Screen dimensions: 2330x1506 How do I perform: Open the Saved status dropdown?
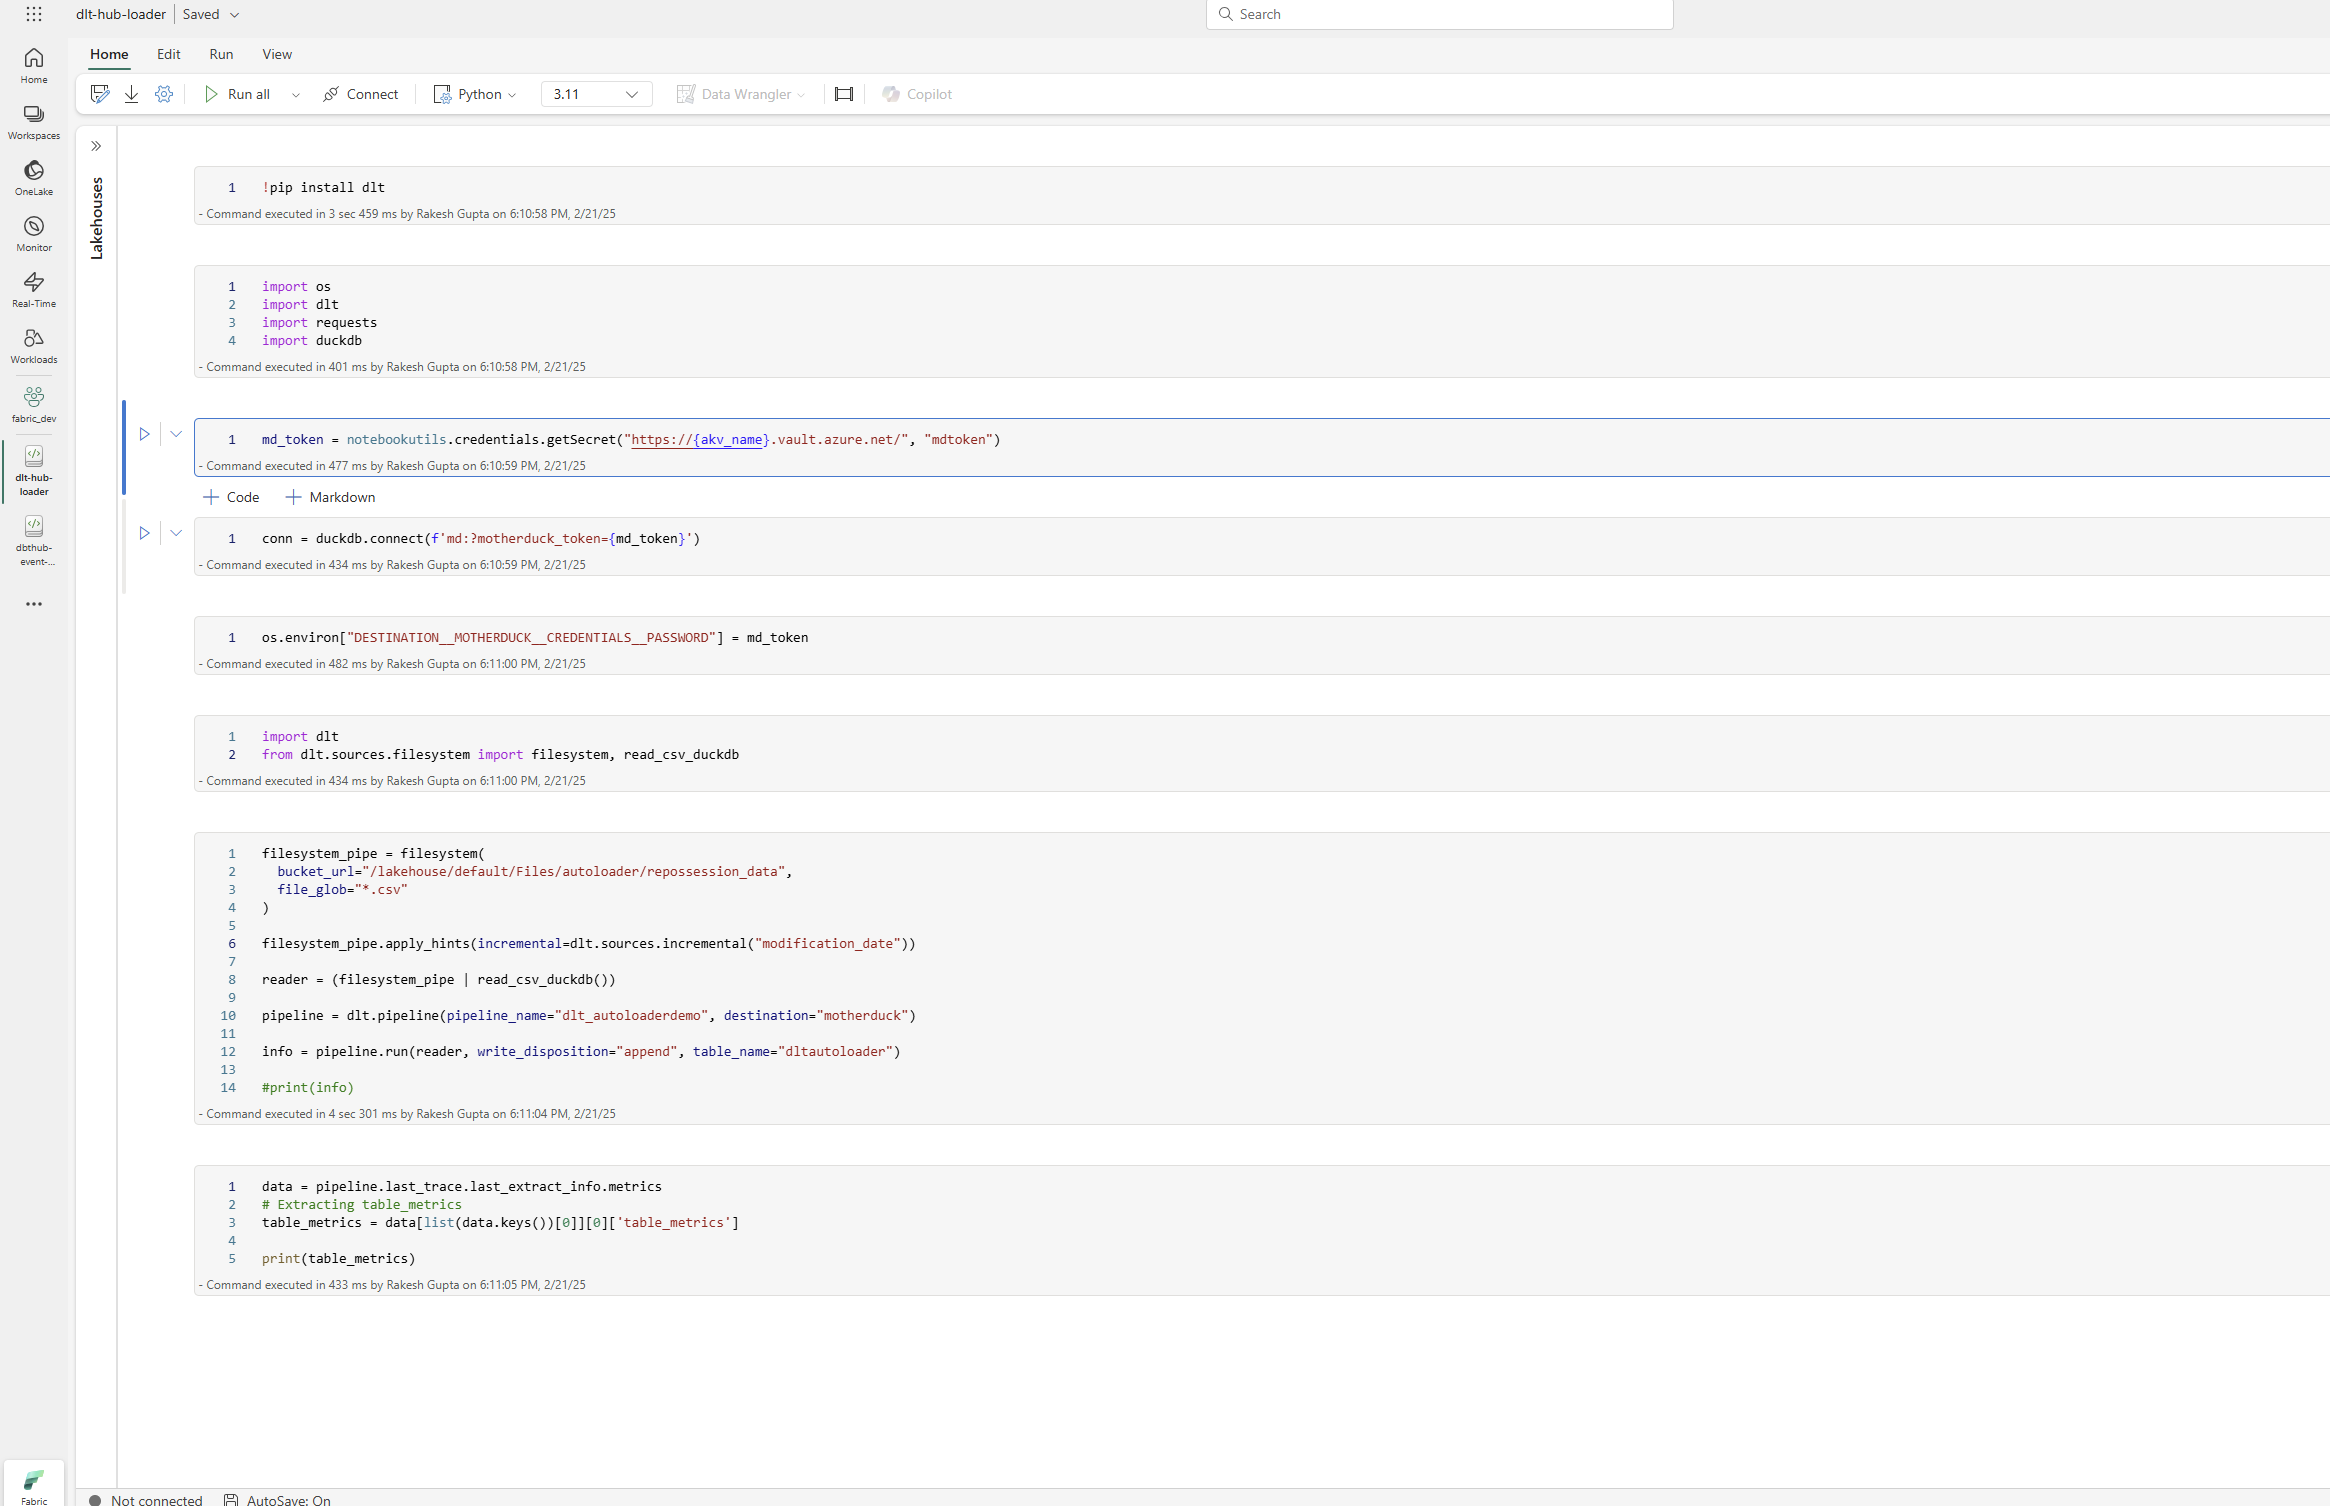tap(234, 14)
